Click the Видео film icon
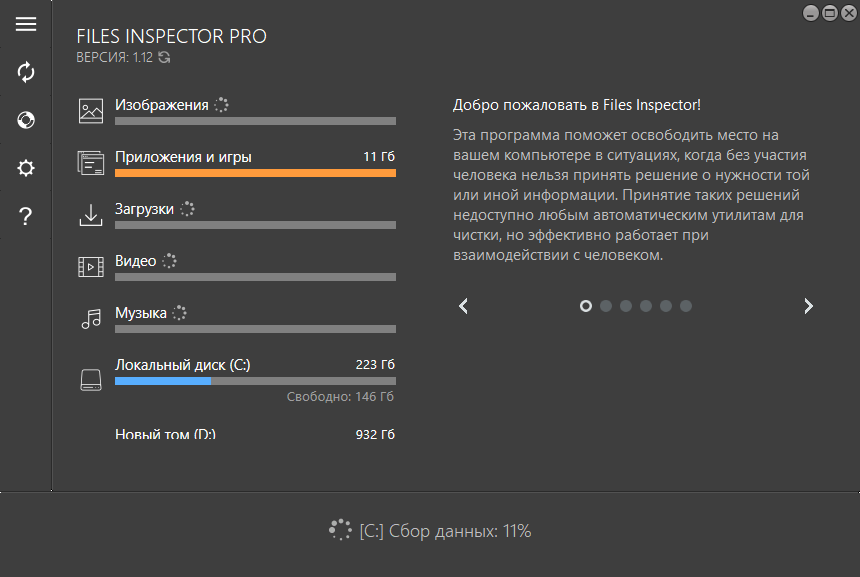The height and width of the screenshot is (577, 860). 91,267
